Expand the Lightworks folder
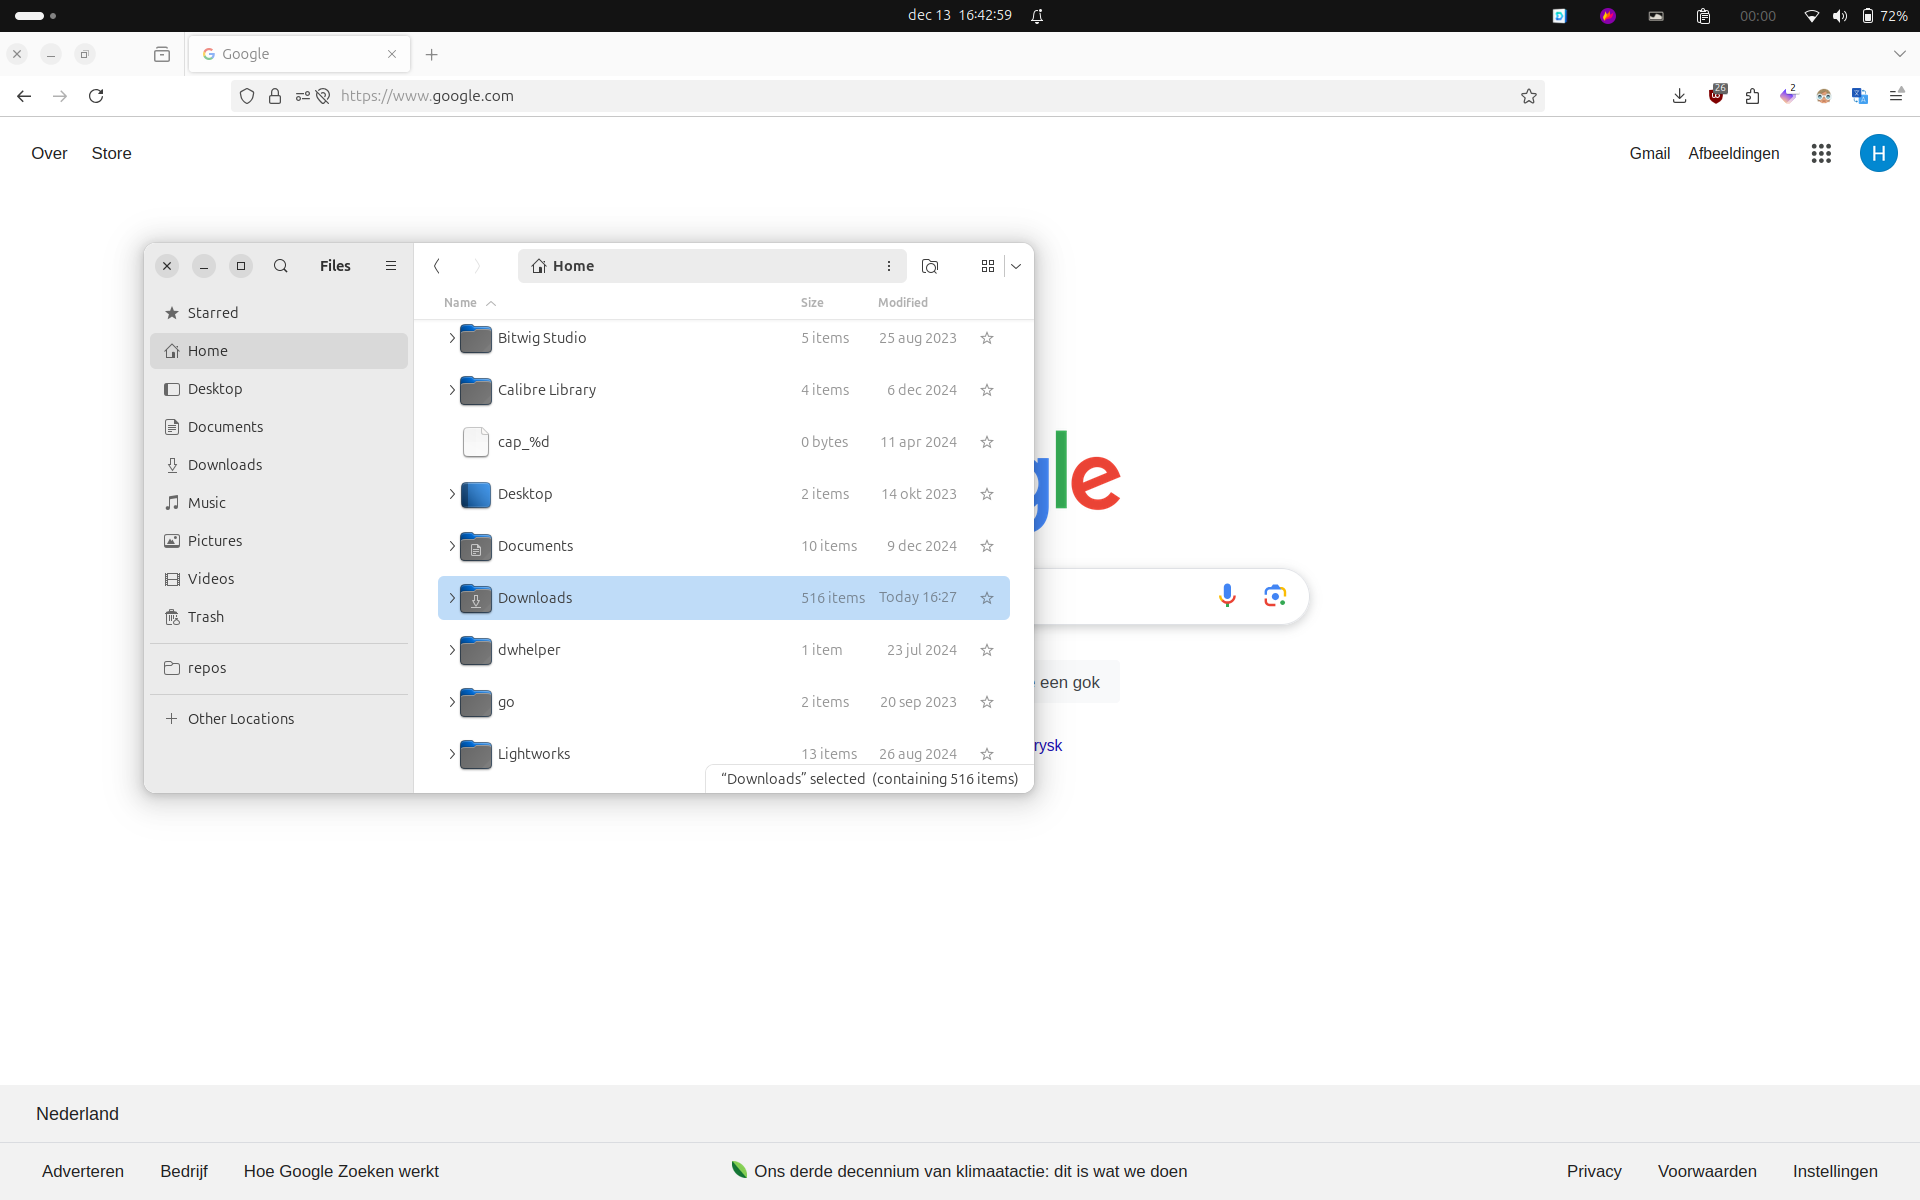The height and width of the screenshot is (1200, 1920). coord(452,754)
